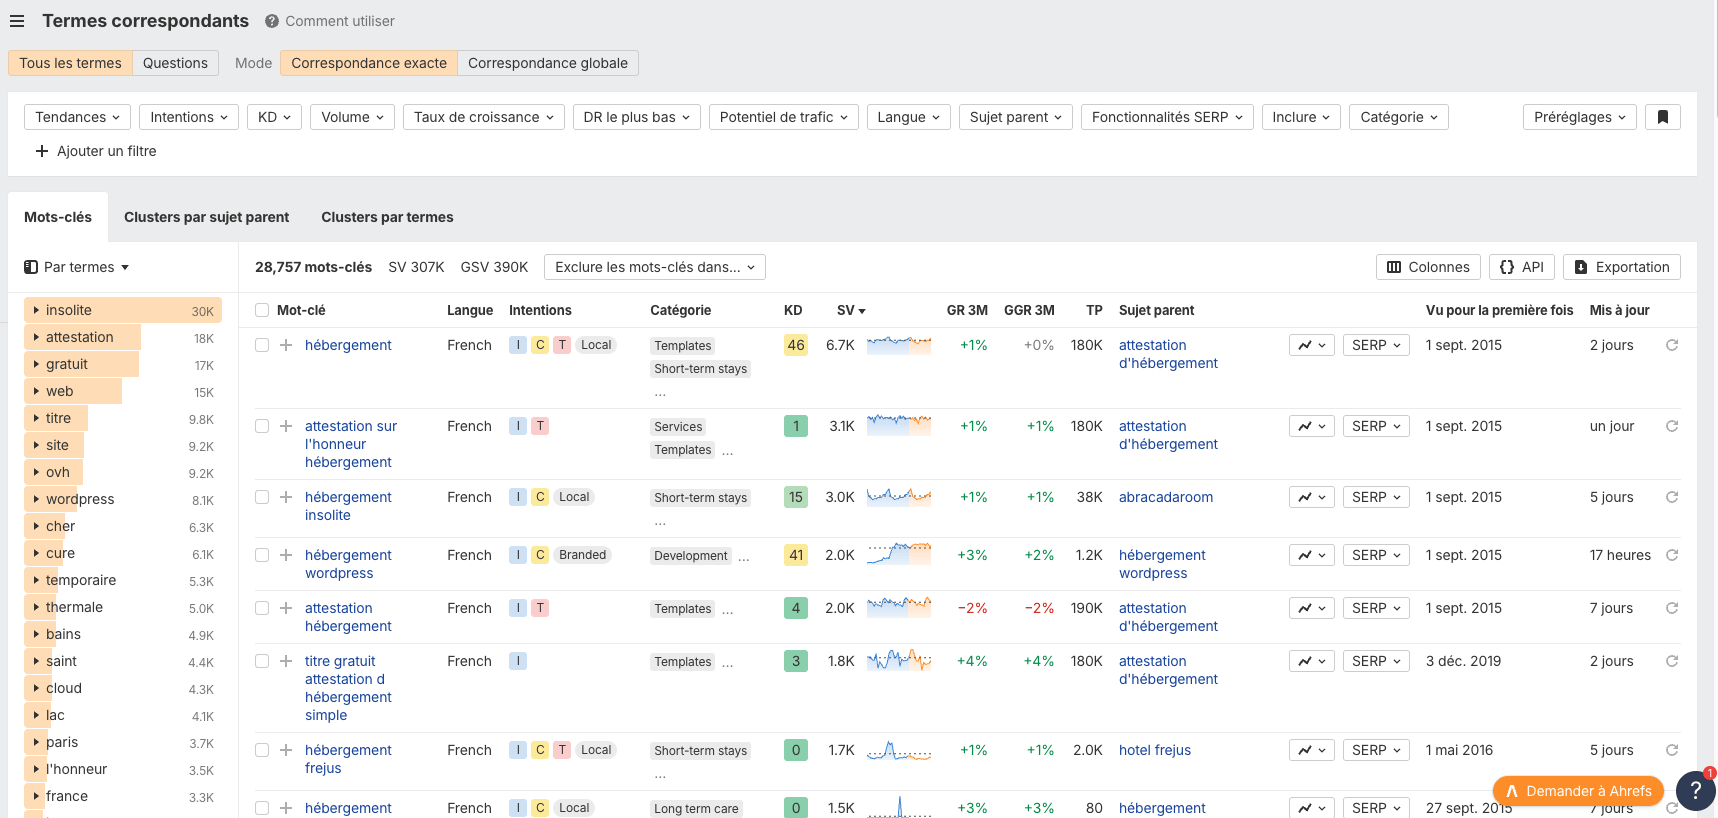Switch to Correspondance globale mode
1718x818 pixels.
pyautogui.click(x=548, y=63)
